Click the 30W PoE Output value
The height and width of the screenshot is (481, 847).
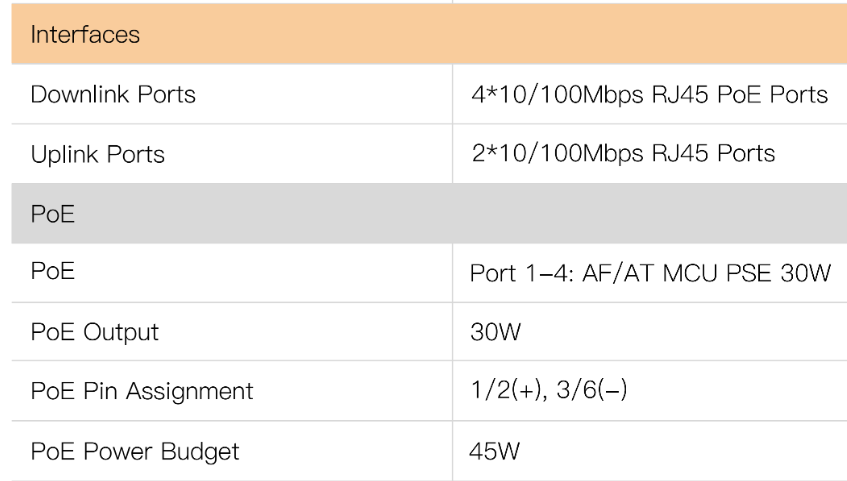pos(495,332)
